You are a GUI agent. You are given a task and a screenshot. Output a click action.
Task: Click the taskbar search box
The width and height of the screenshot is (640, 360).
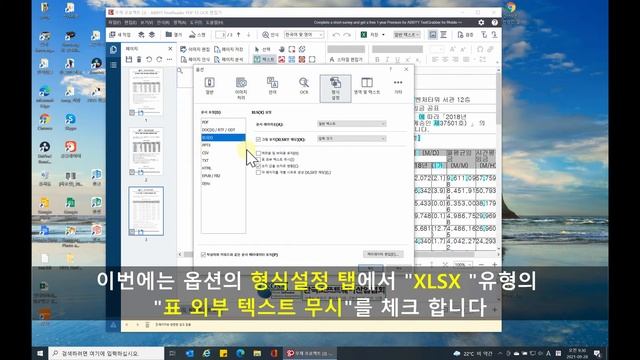click(106, 353)
